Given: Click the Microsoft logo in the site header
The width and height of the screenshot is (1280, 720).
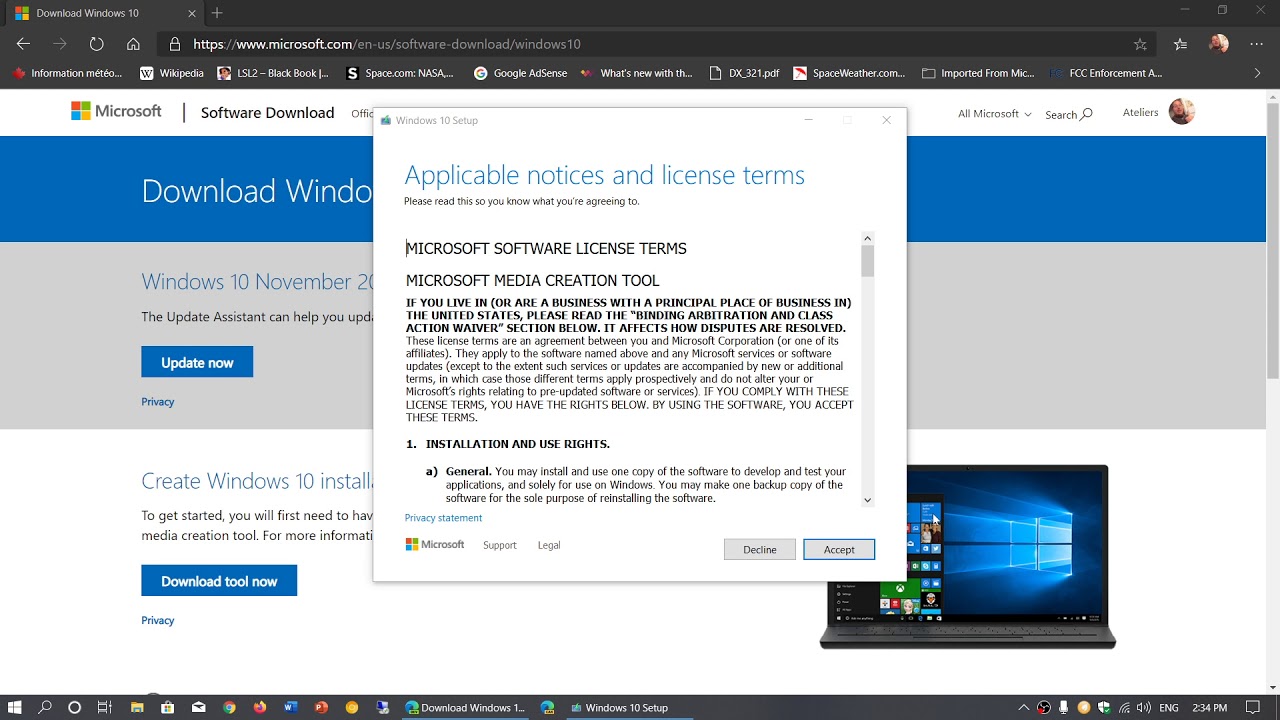Looking at the screenshot, I should [x=116, y=112].
